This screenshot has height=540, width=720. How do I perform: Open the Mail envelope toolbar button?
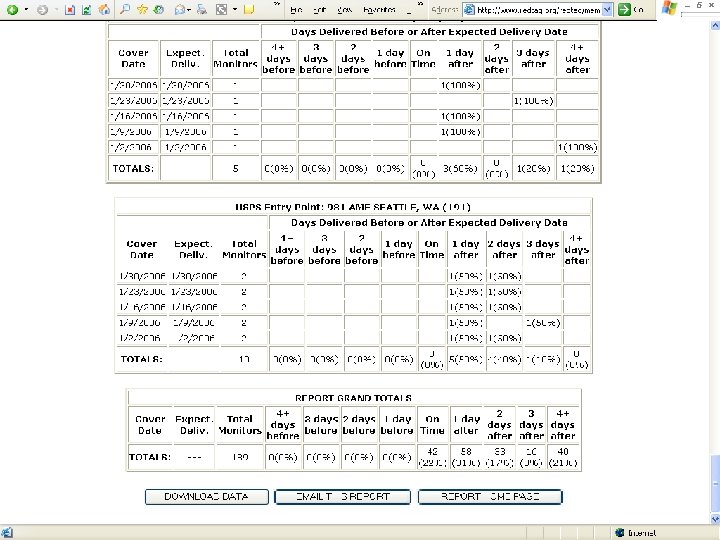coord(182,9)
